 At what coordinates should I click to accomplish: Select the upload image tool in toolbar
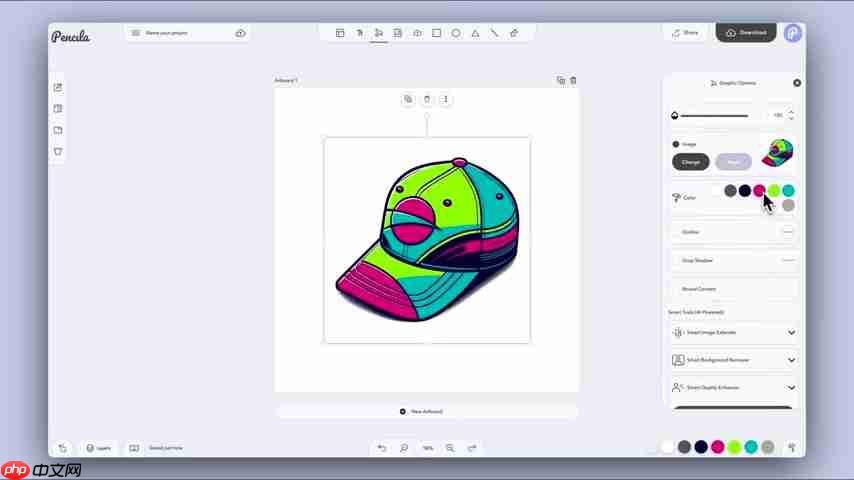(417, 33)
